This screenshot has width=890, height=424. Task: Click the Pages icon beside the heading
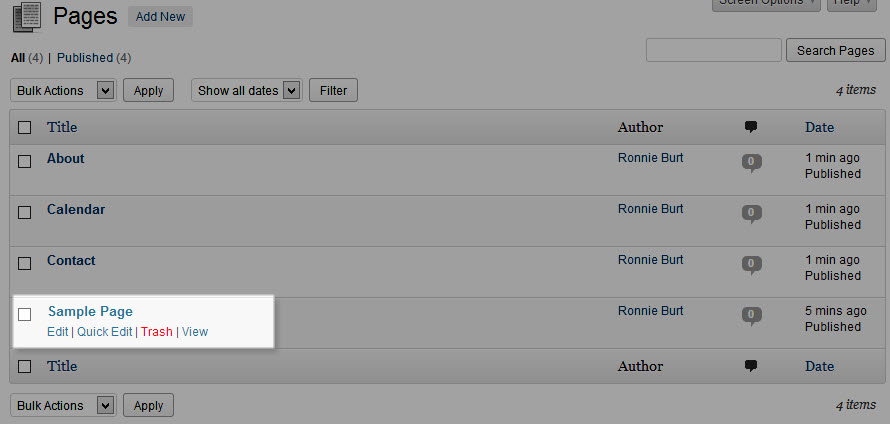[27, 16]
